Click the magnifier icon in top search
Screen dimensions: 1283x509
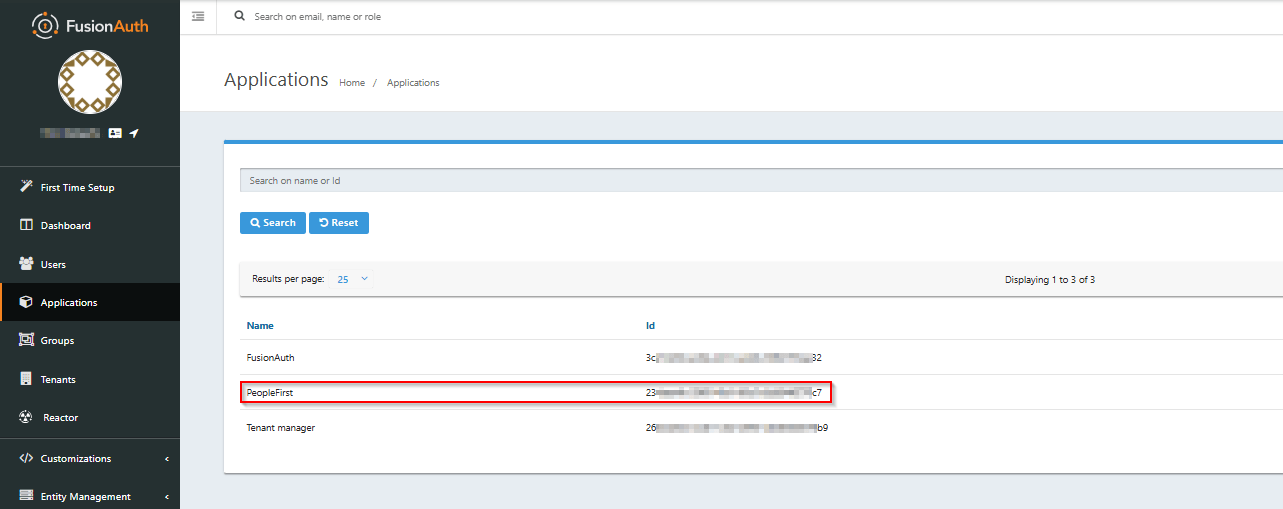239,16
